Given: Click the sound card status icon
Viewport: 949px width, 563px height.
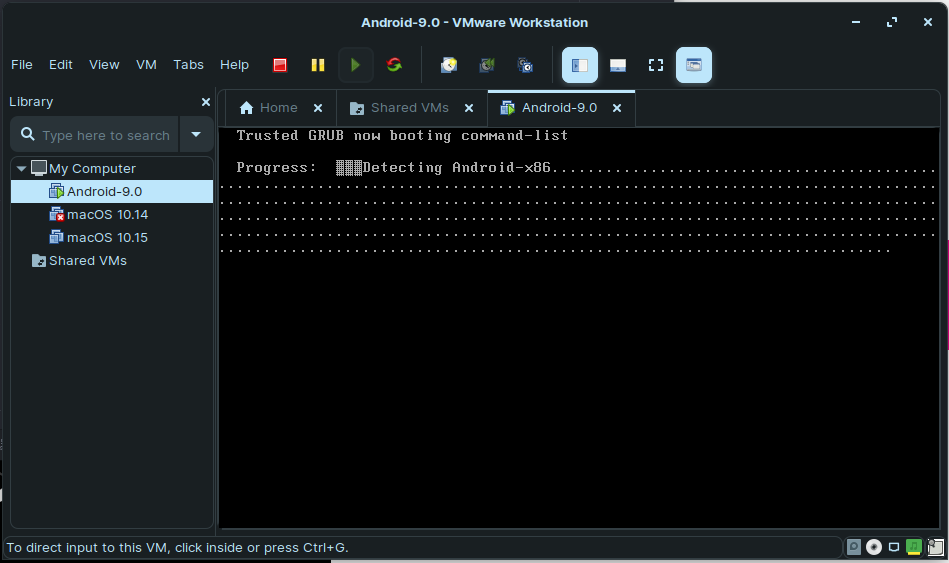Looking at the screenshot, I should 913,547.
